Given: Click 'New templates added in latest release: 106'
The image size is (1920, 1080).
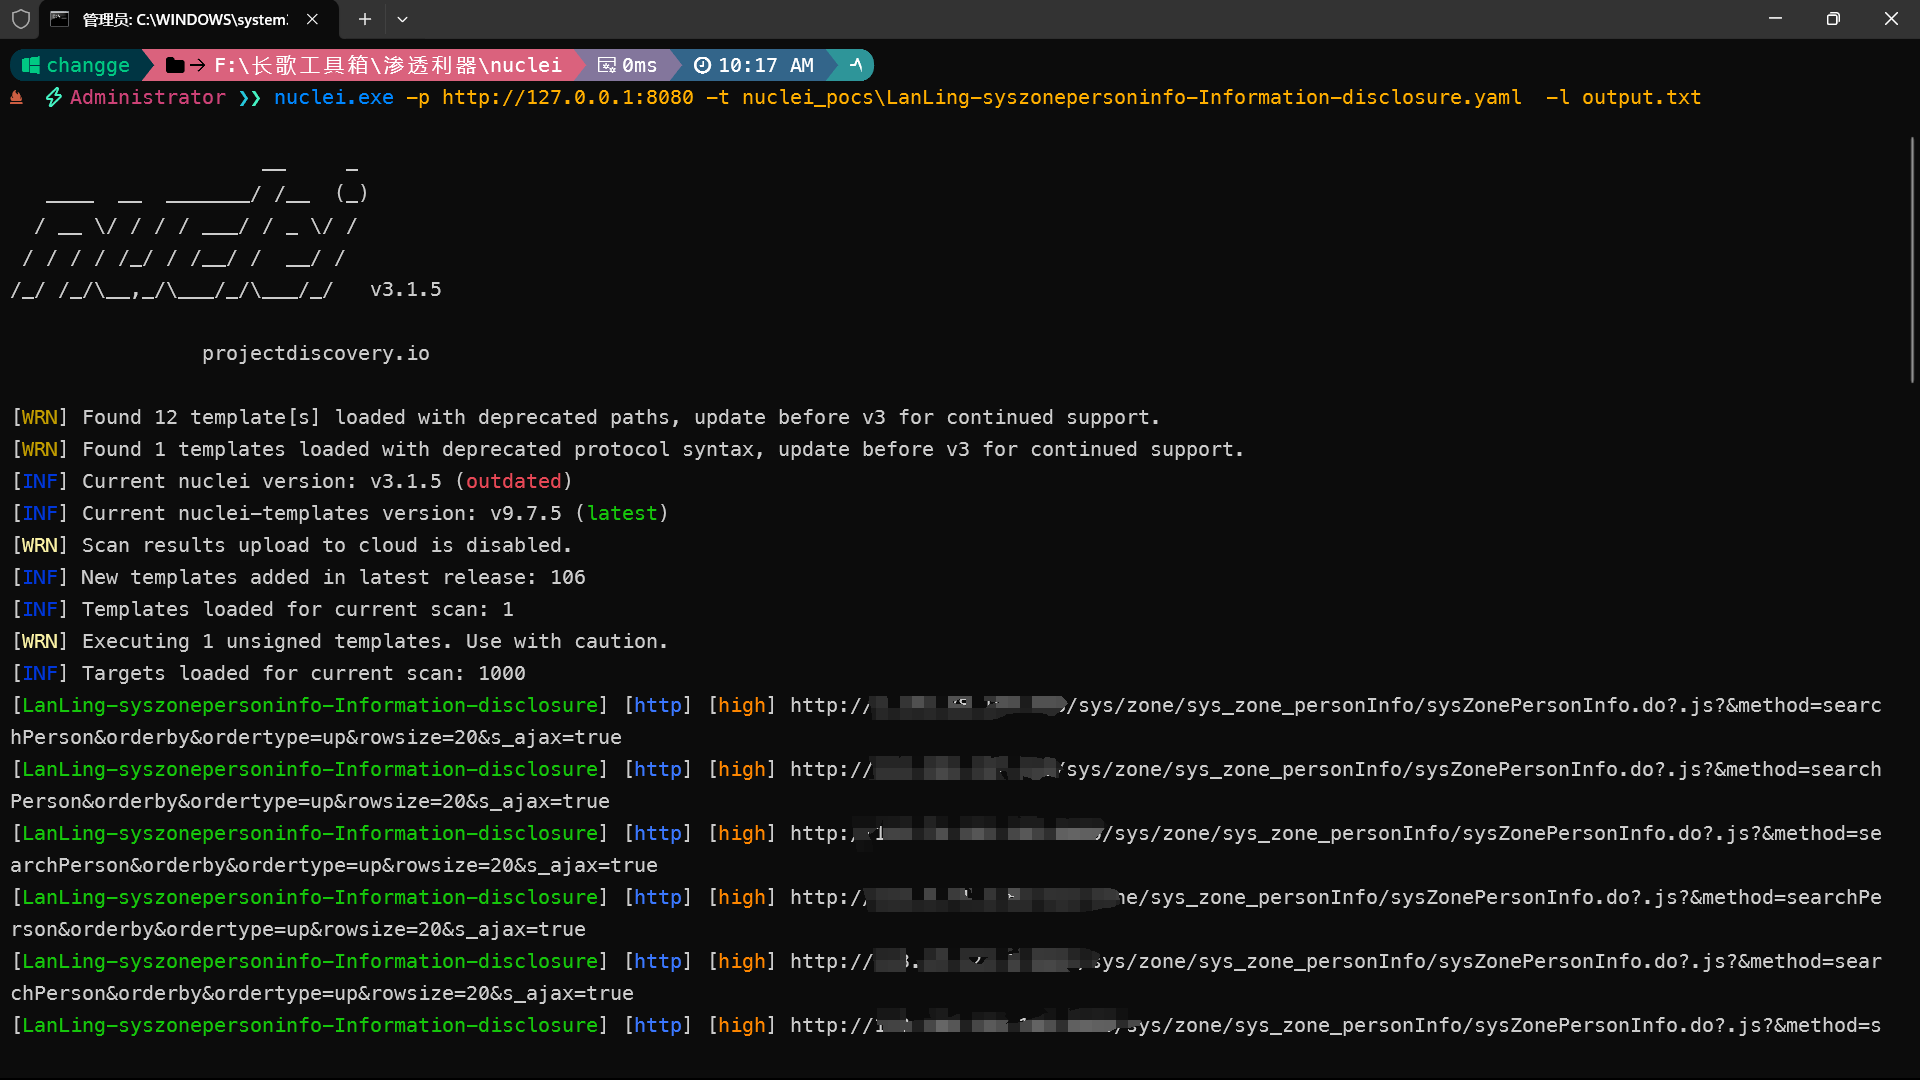Looking at the screenshot, I should click(298, 577).
